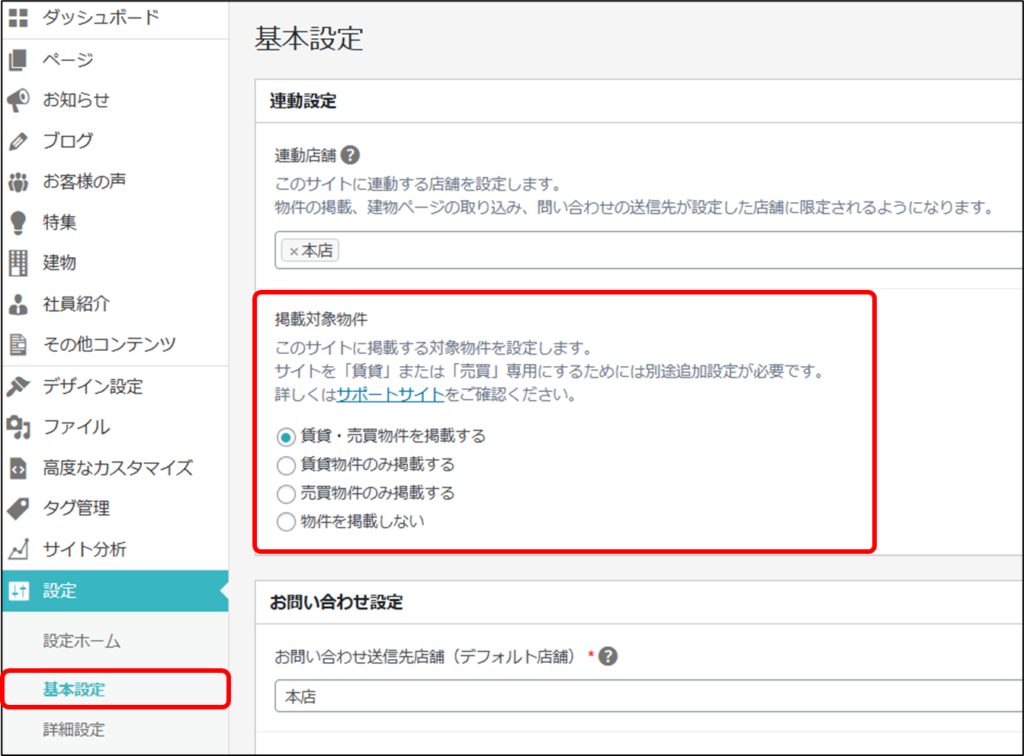1024x756 pixels.
Task: Go to 設定ホーム in the sidebar
Action: [x=82, y=641]
